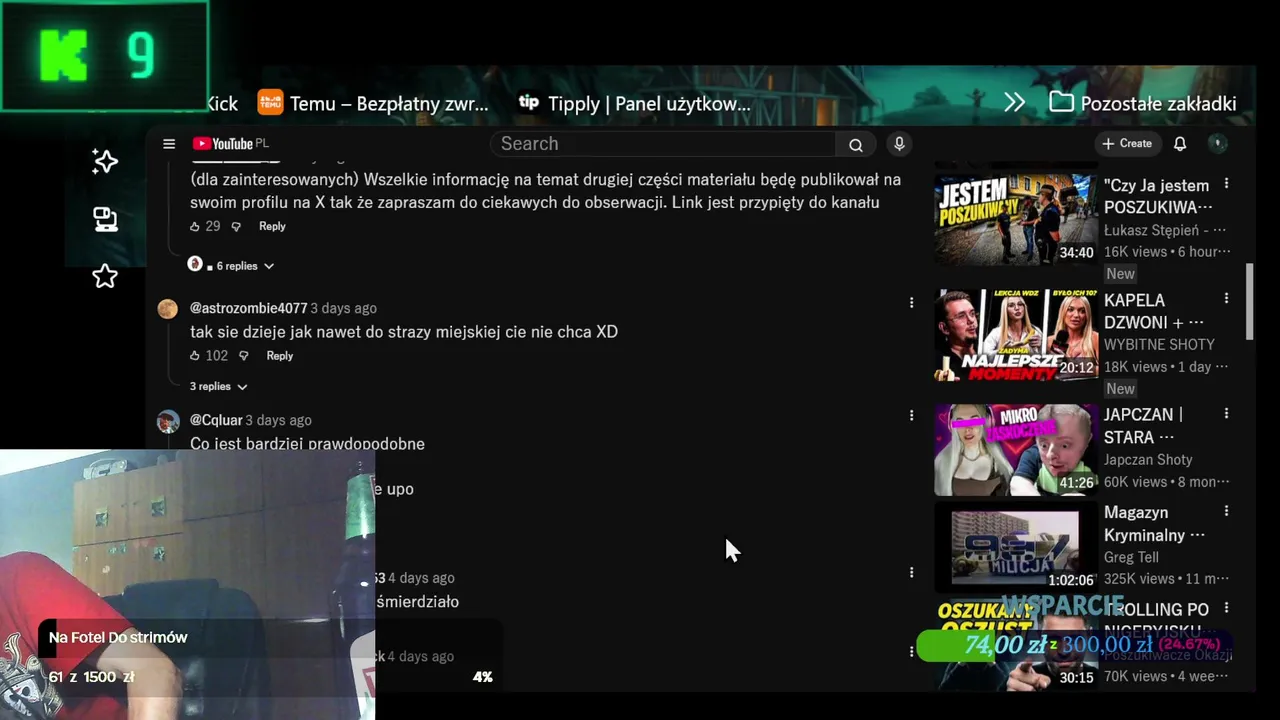The width and height of the screenshot is (1280, 720).
Task: Open the "Czy Ja jestem POSZUKIWA" video title
Action: (1158, 196)
